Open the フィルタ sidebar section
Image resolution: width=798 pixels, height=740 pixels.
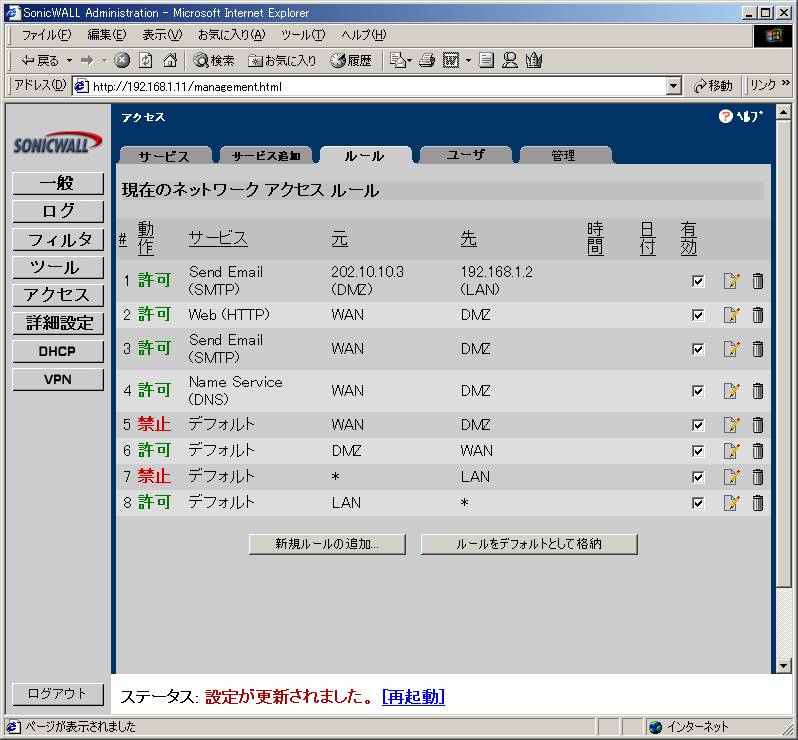tap(58, 240)
